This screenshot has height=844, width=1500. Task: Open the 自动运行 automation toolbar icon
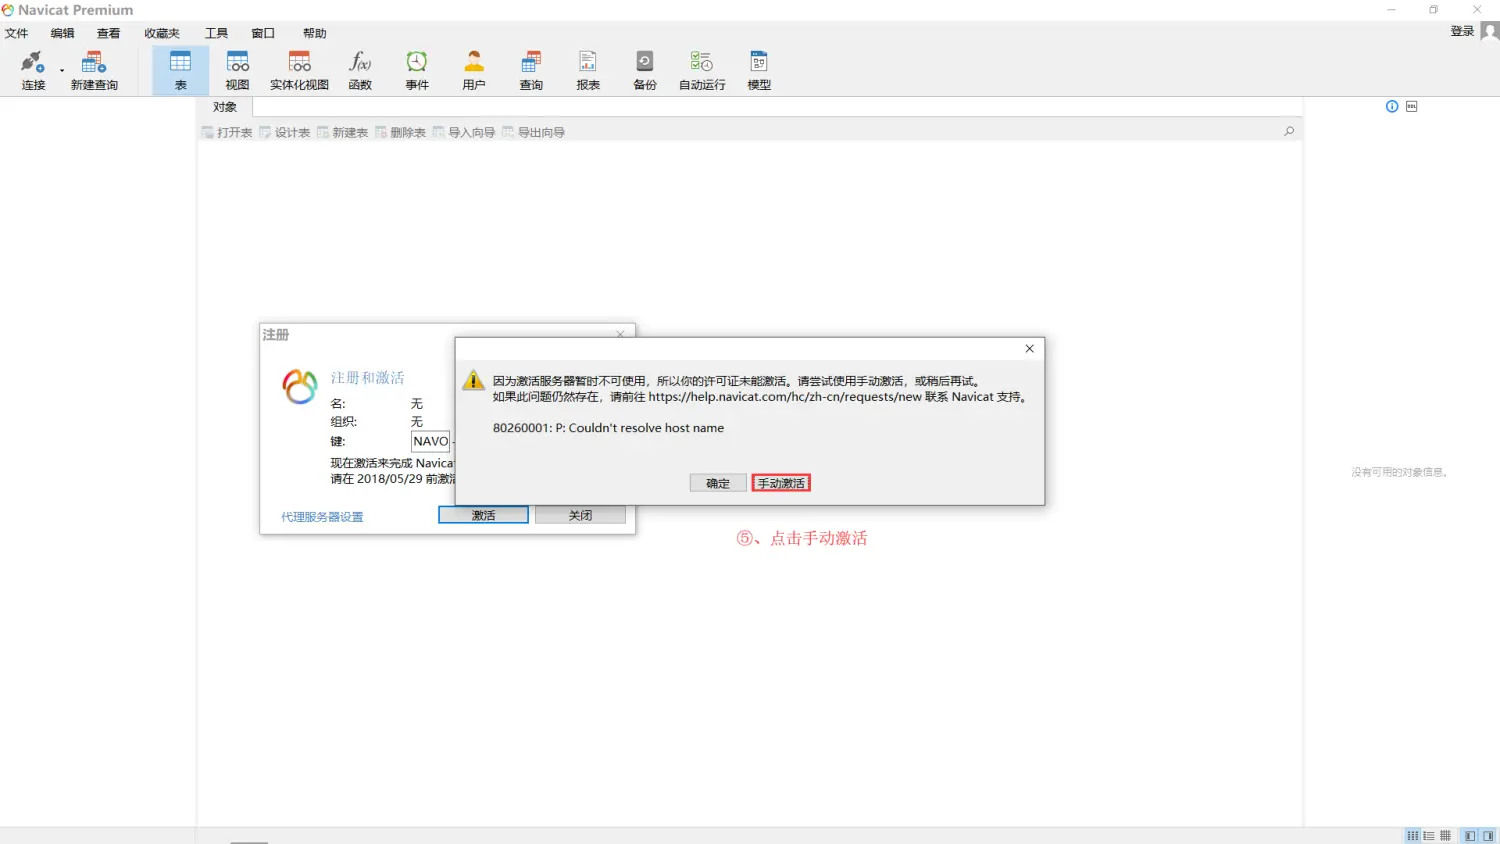coord(702,70)
